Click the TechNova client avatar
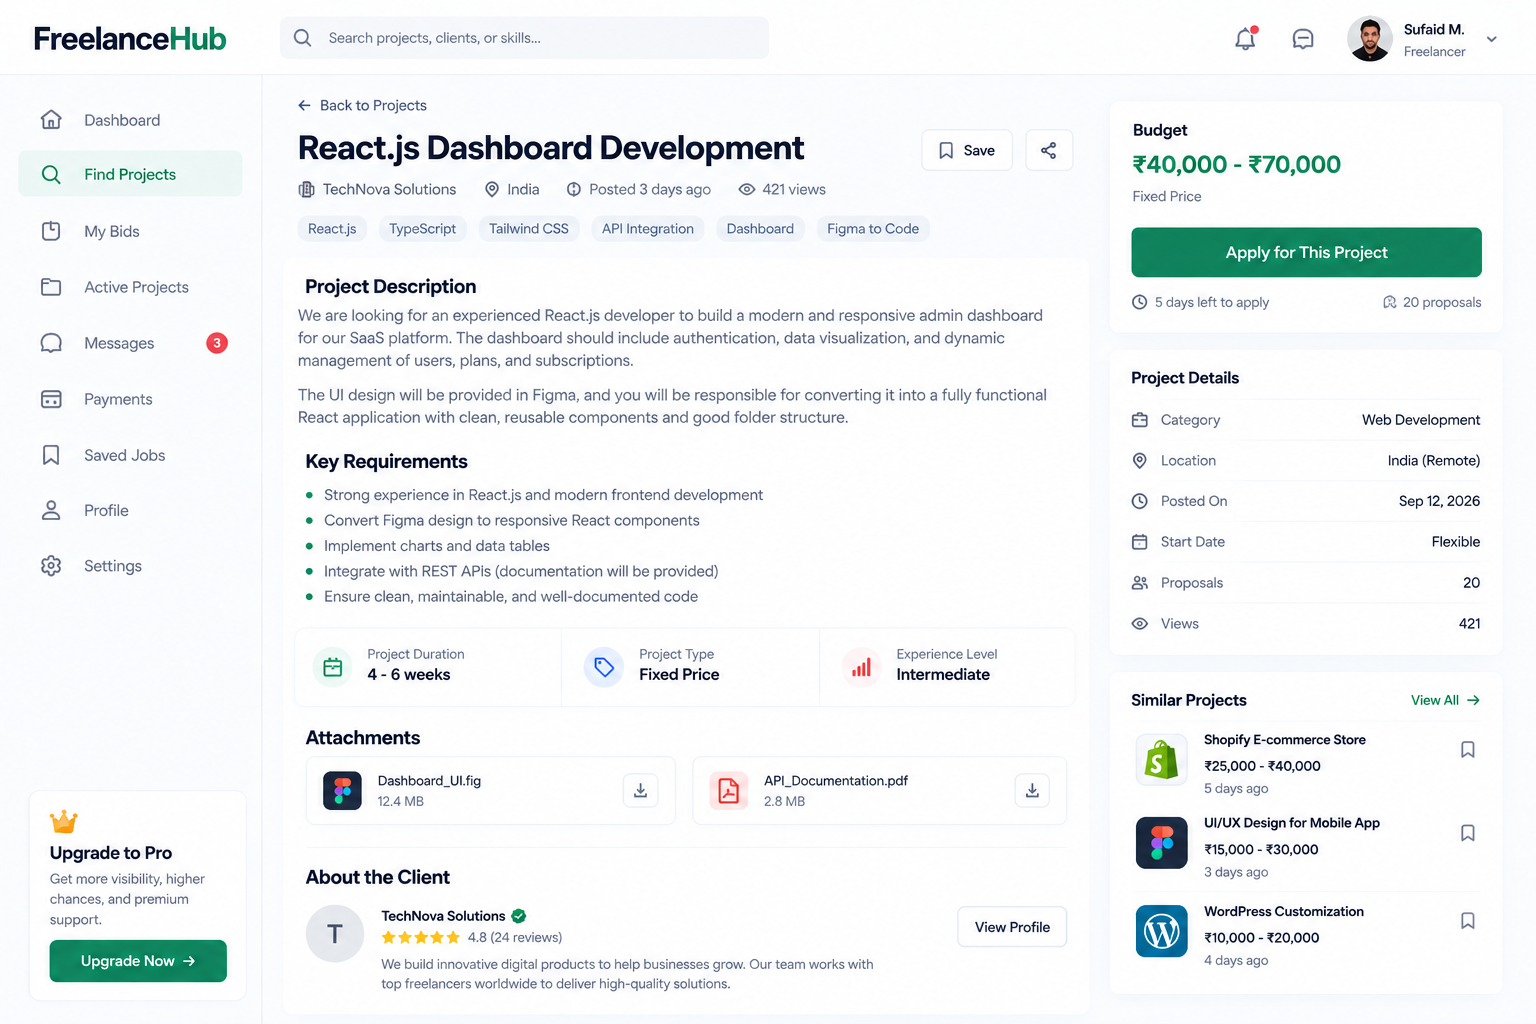Image resolution: width=1536 pixels, height=1024 pixels. click(x=335, y=934)
